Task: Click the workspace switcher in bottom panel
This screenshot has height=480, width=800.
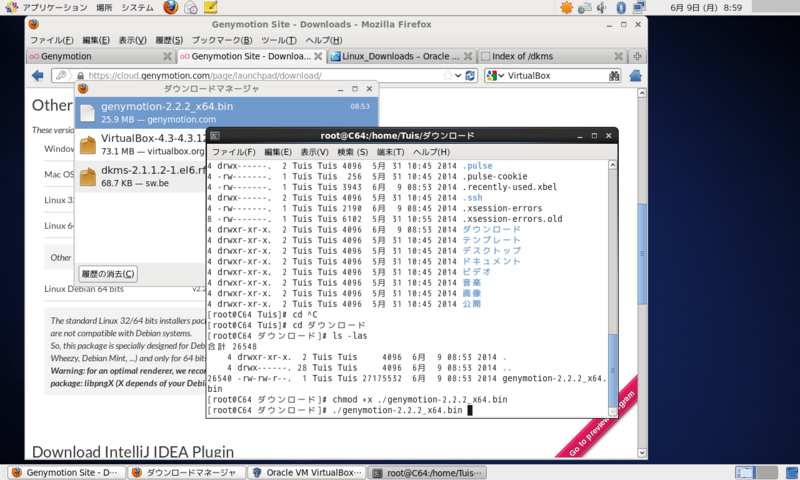Action: pos(756,473)
